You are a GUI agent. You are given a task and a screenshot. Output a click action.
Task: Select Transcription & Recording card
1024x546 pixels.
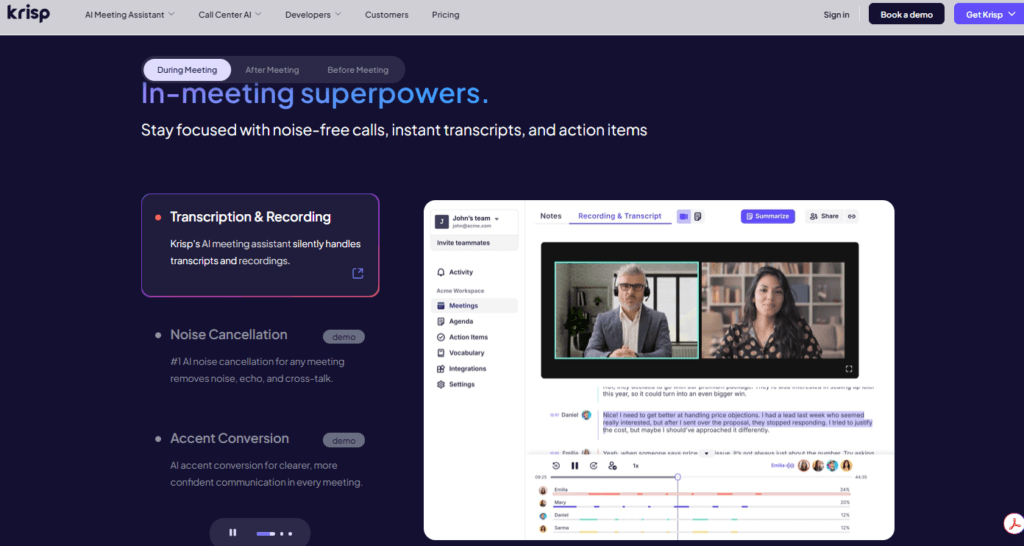point(260,245)
